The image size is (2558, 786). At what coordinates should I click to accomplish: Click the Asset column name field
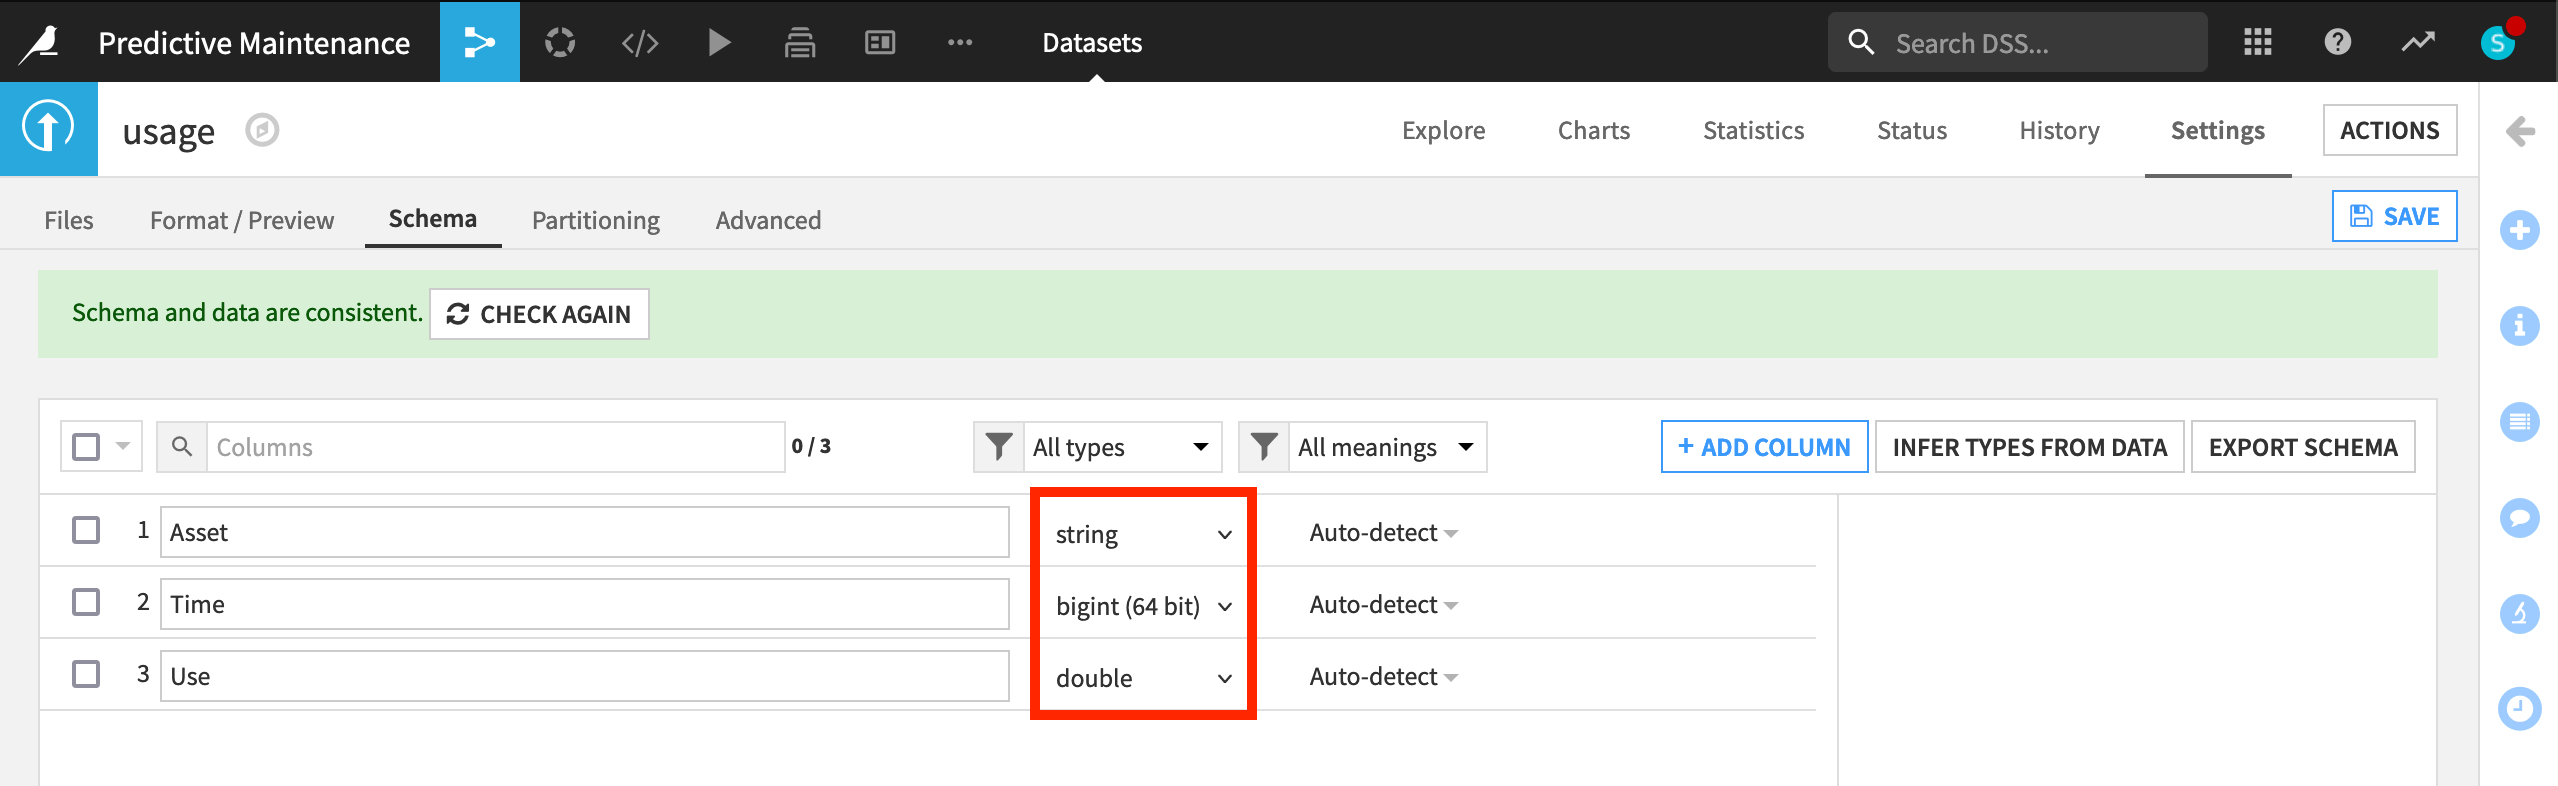point(584,532)
